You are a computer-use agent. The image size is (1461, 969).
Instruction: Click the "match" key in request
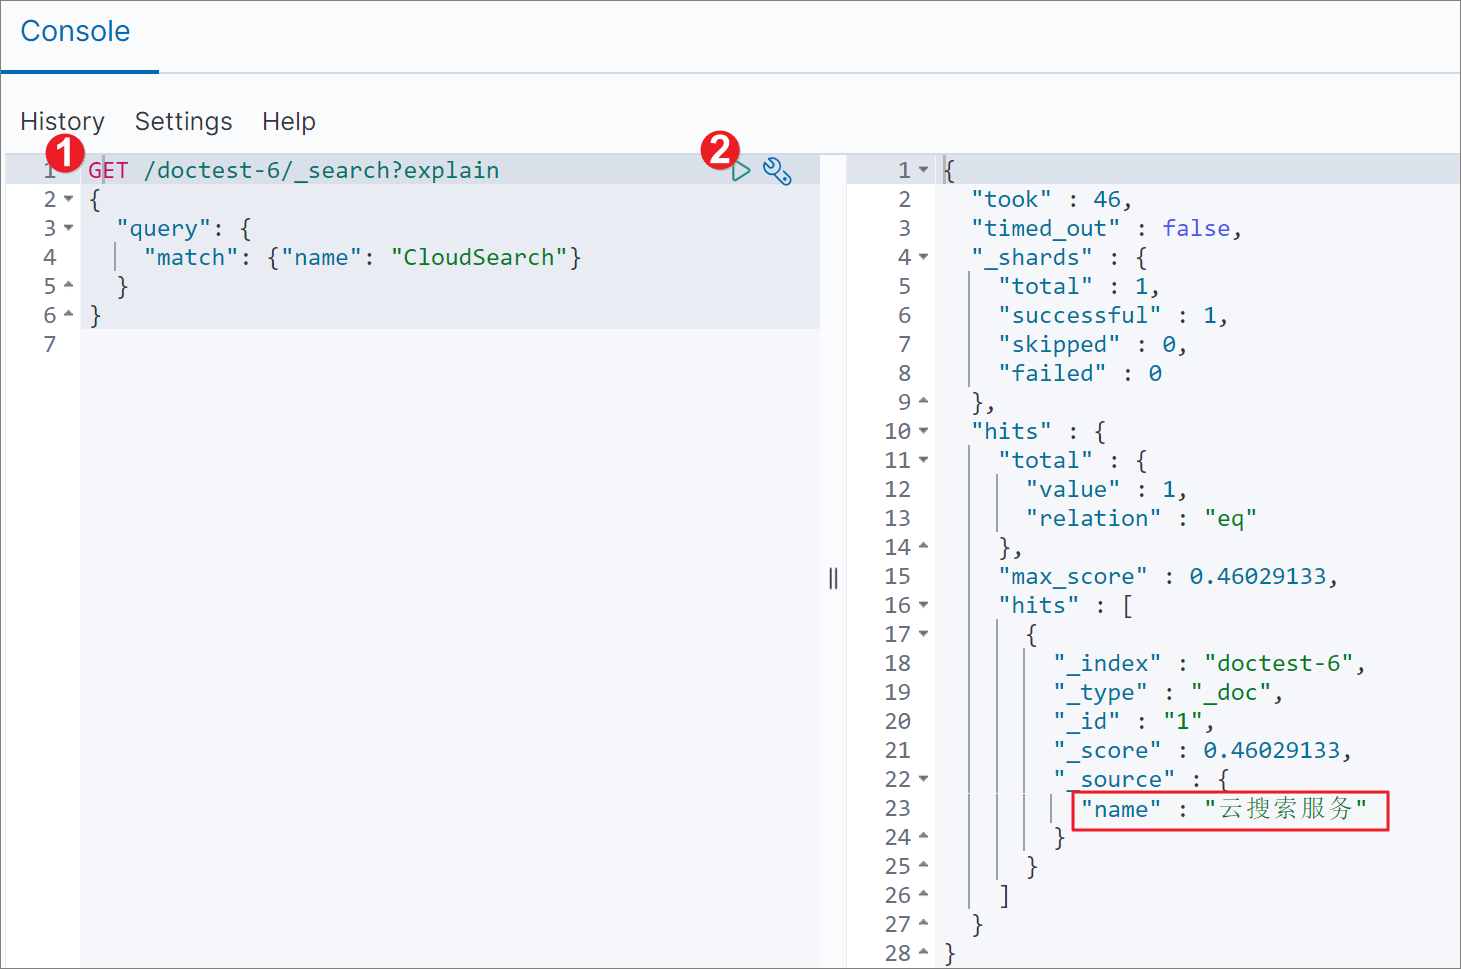(x=191, y=257)
